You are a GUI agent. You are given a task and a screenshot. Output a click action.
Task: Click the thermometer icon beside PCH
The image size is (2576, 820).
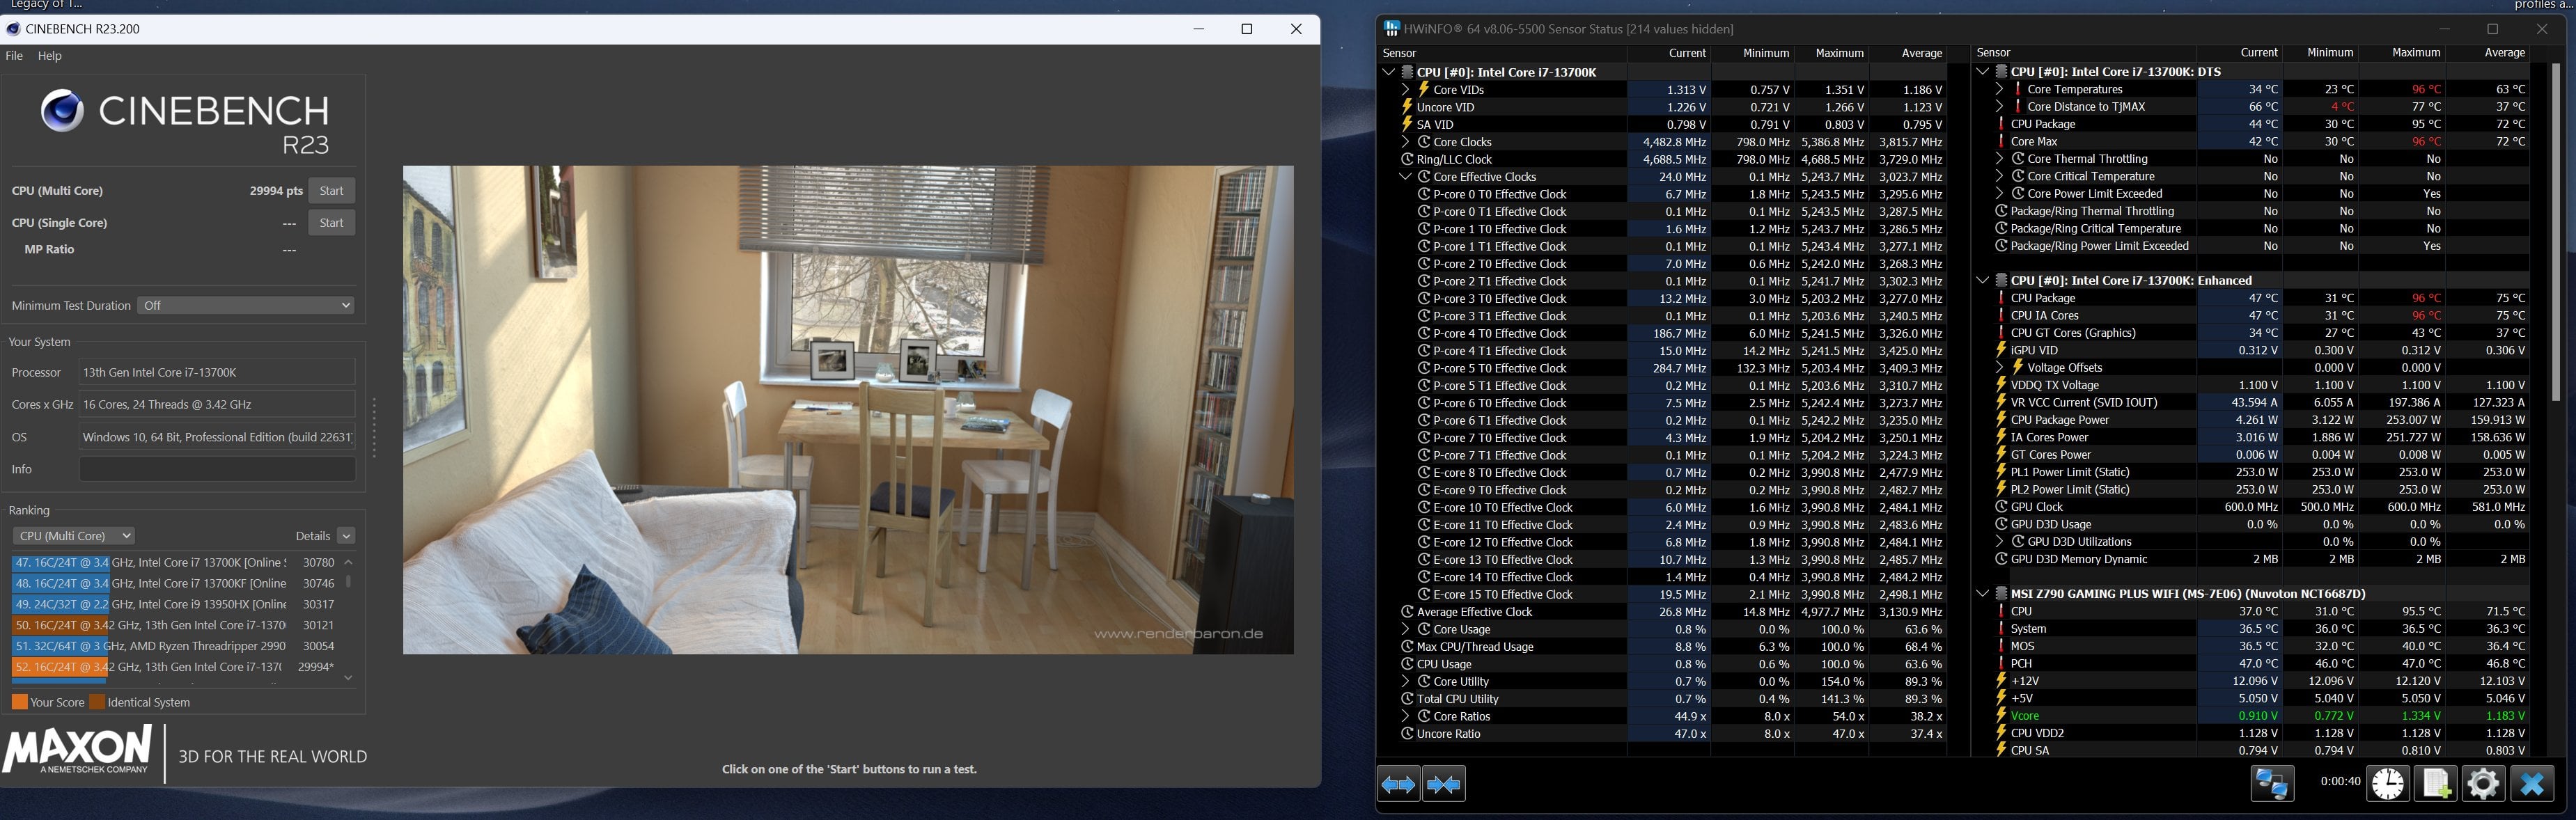(2001, 664)
